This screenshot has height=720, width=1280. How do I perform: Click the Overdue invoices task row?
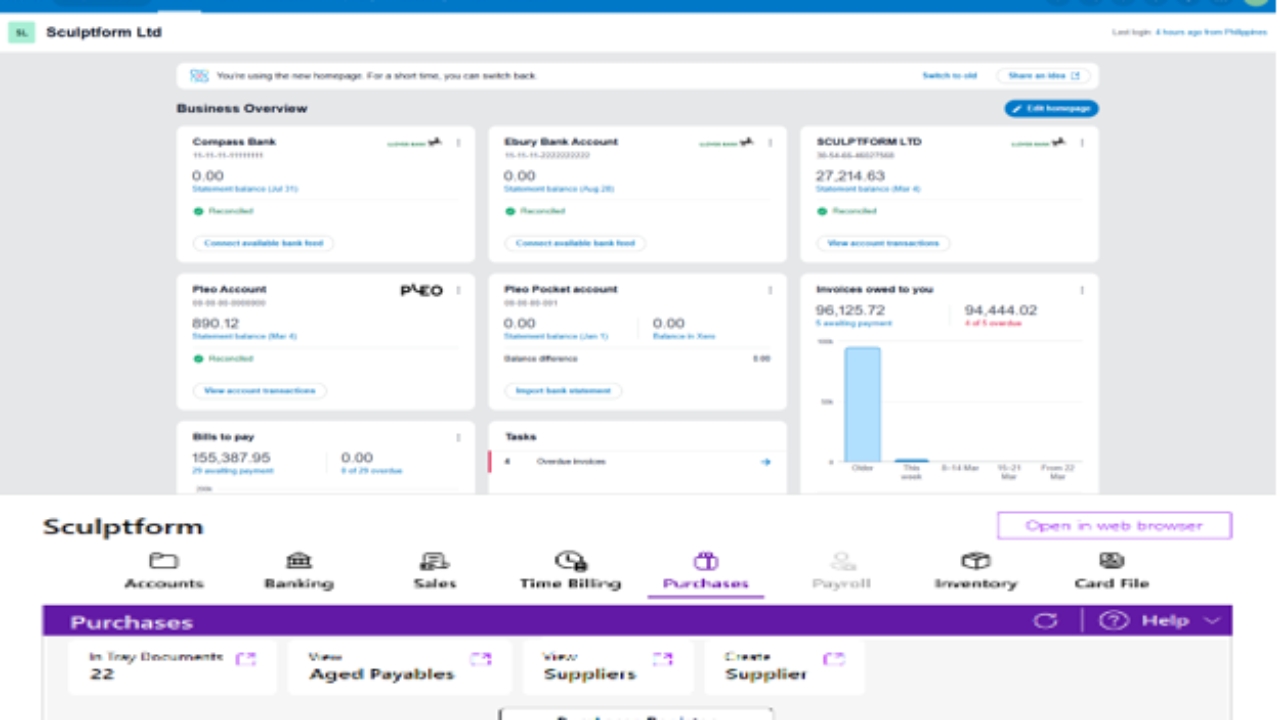[x=638, y=462]
